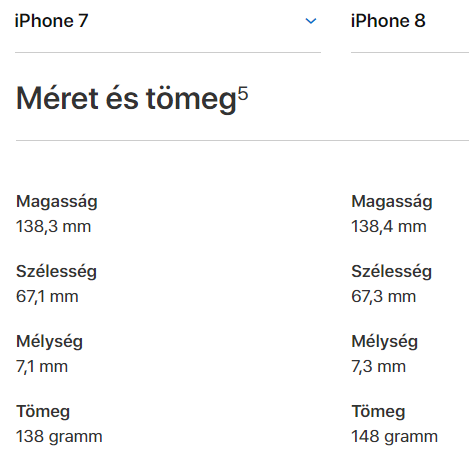
Task: Select the 7,1 mm depth value
Action: click(x=42, y=367)
